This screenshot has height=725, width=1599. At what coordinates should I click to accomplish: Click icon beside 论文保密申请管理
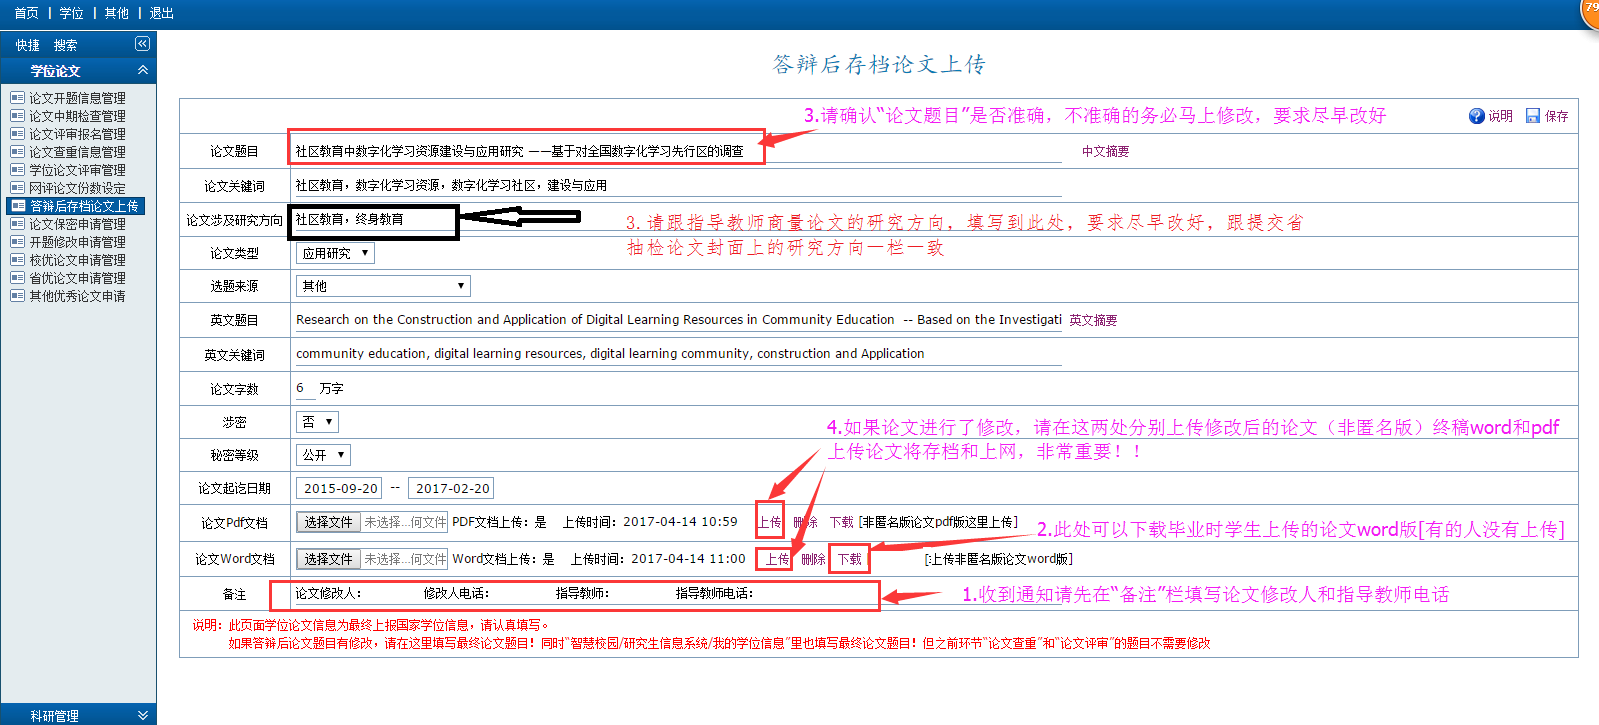17,224
